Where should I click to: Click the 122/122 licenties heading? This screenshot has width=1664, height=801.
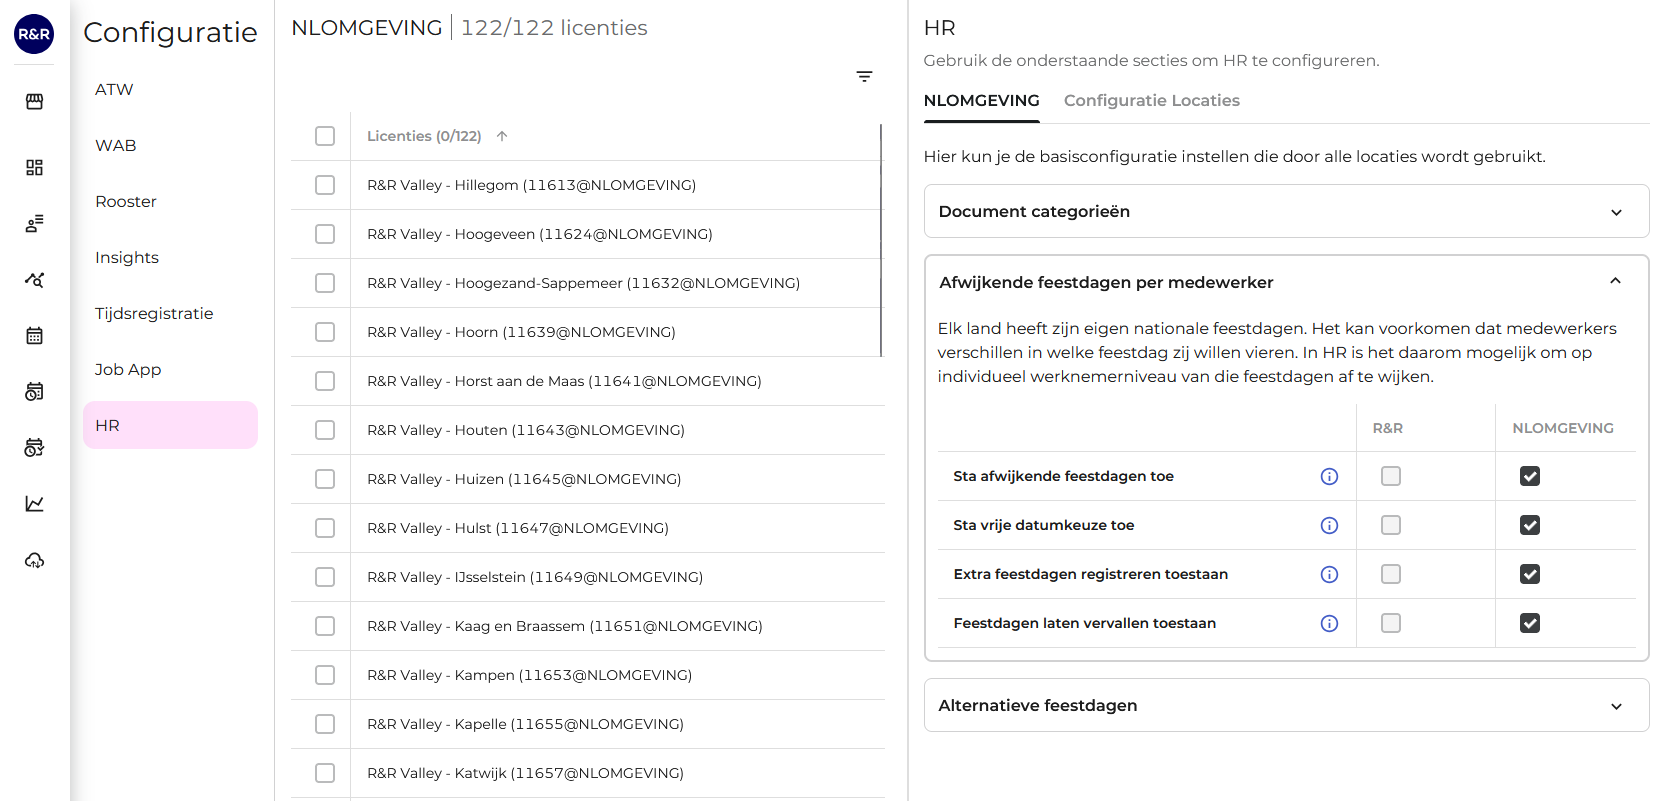[554, 28]
